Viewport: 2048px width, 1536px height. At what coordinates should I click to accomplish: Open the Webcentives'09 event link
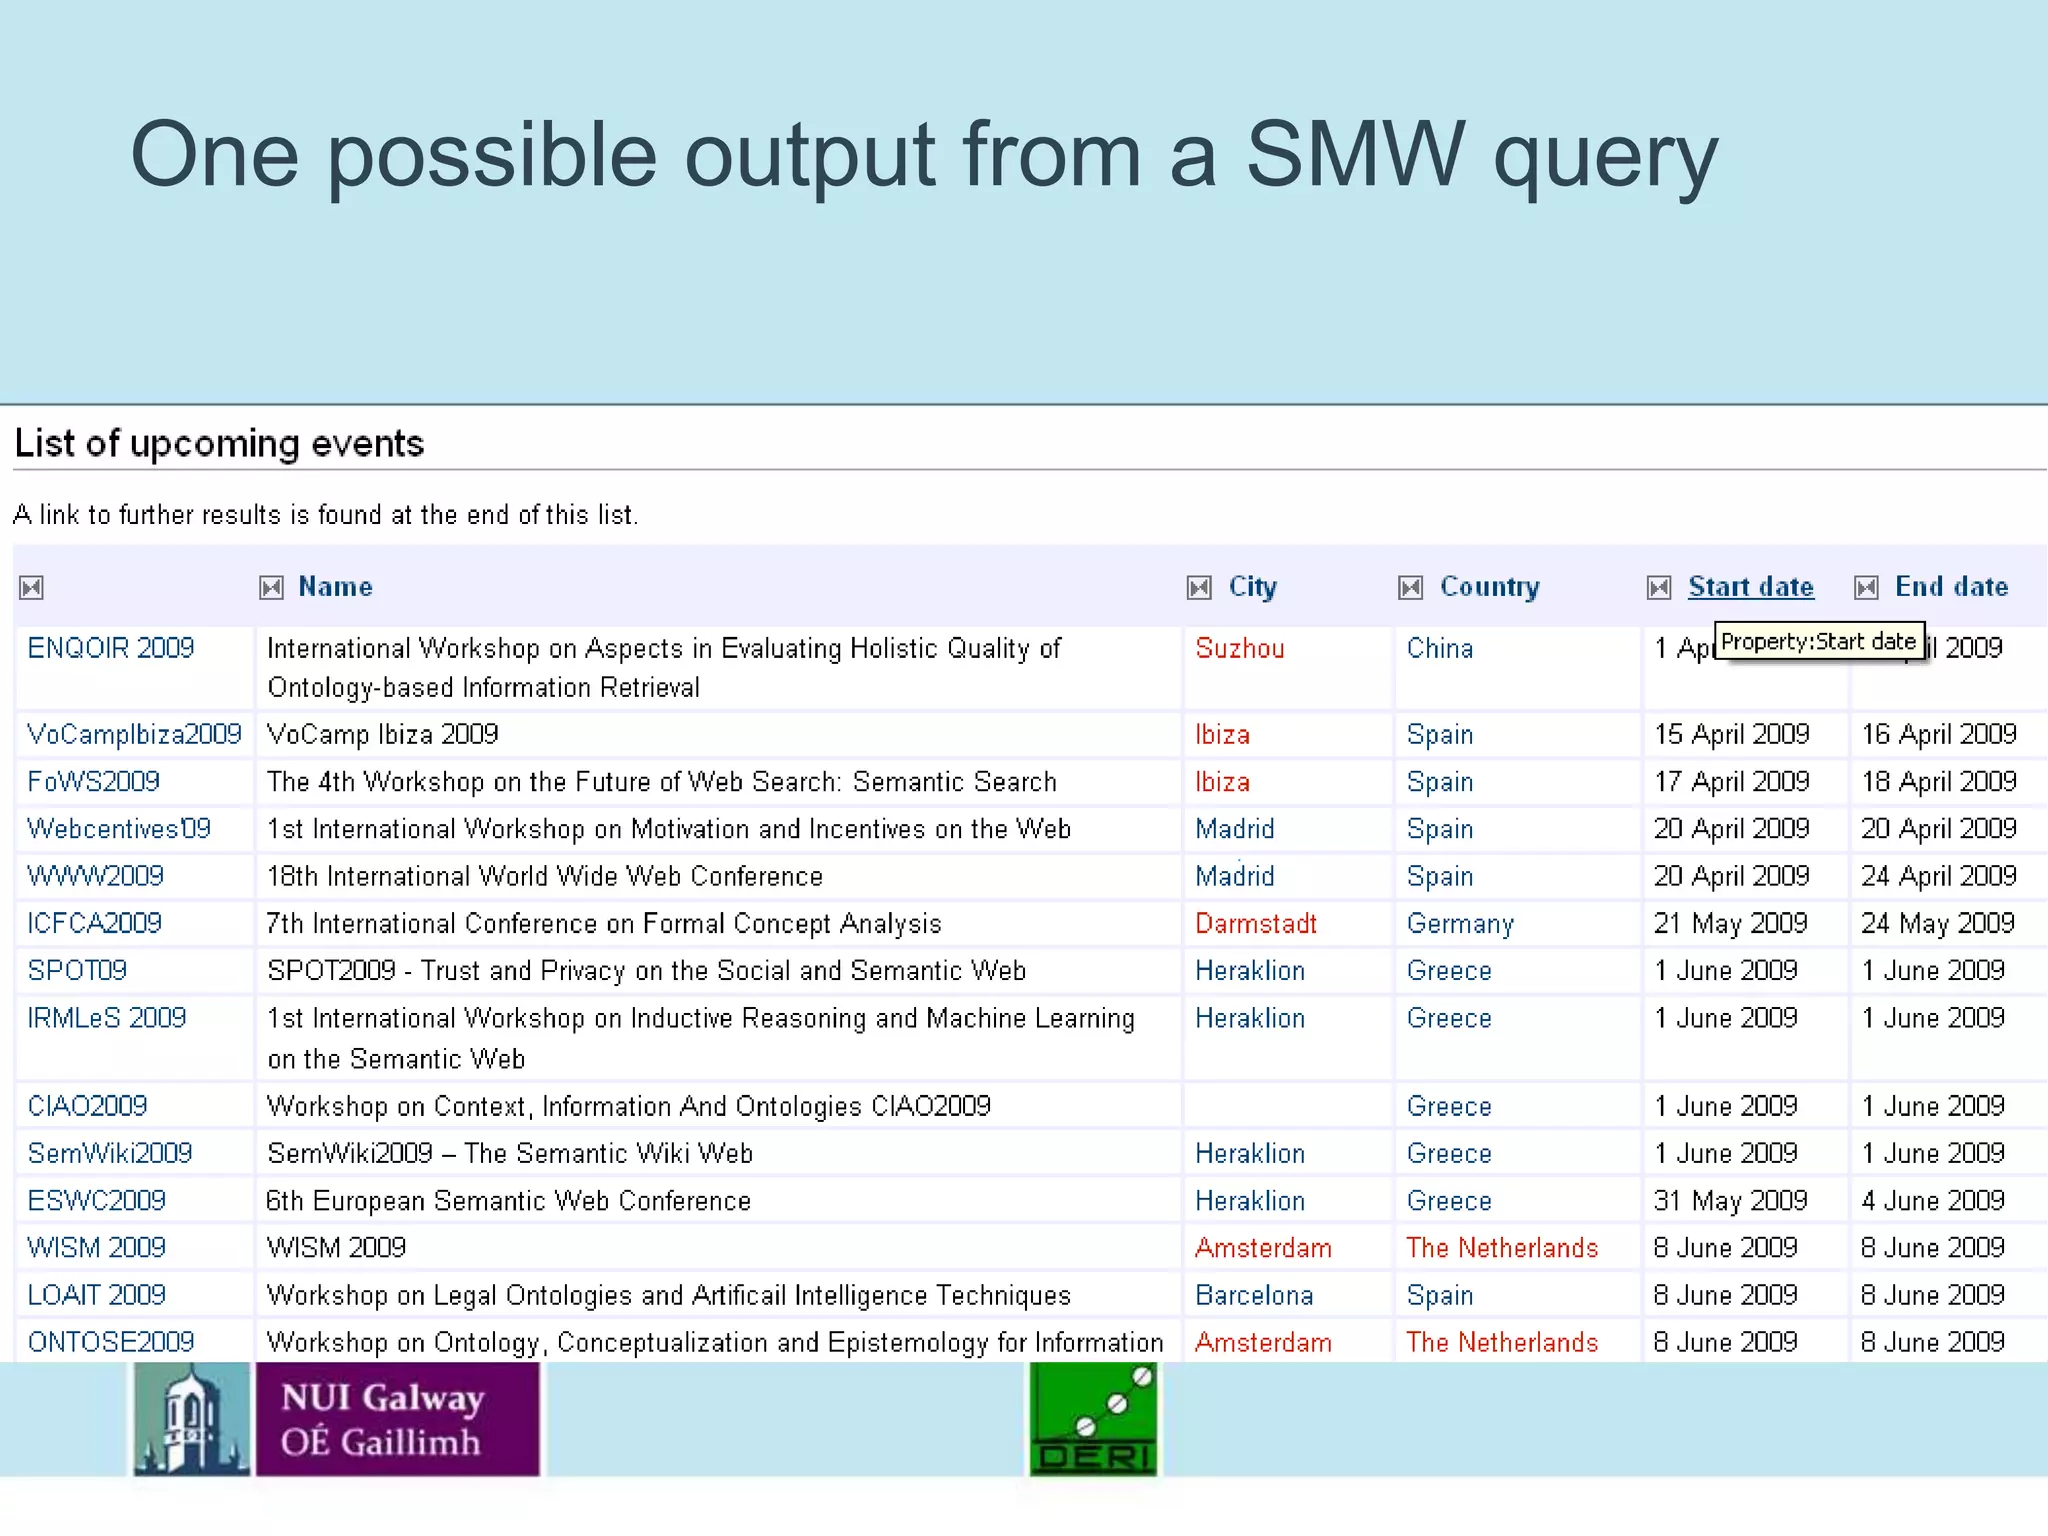point(119,829)
